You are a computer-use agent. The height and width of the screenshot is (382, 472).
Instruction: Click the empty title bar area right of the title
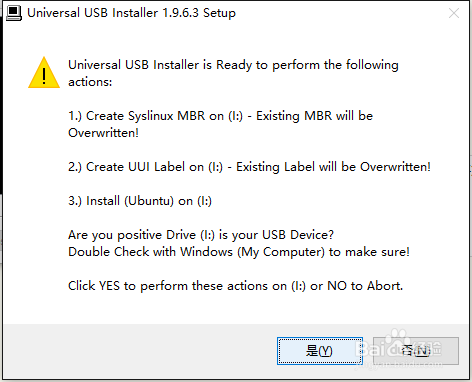pyautogui.click(x=340, y=13)
